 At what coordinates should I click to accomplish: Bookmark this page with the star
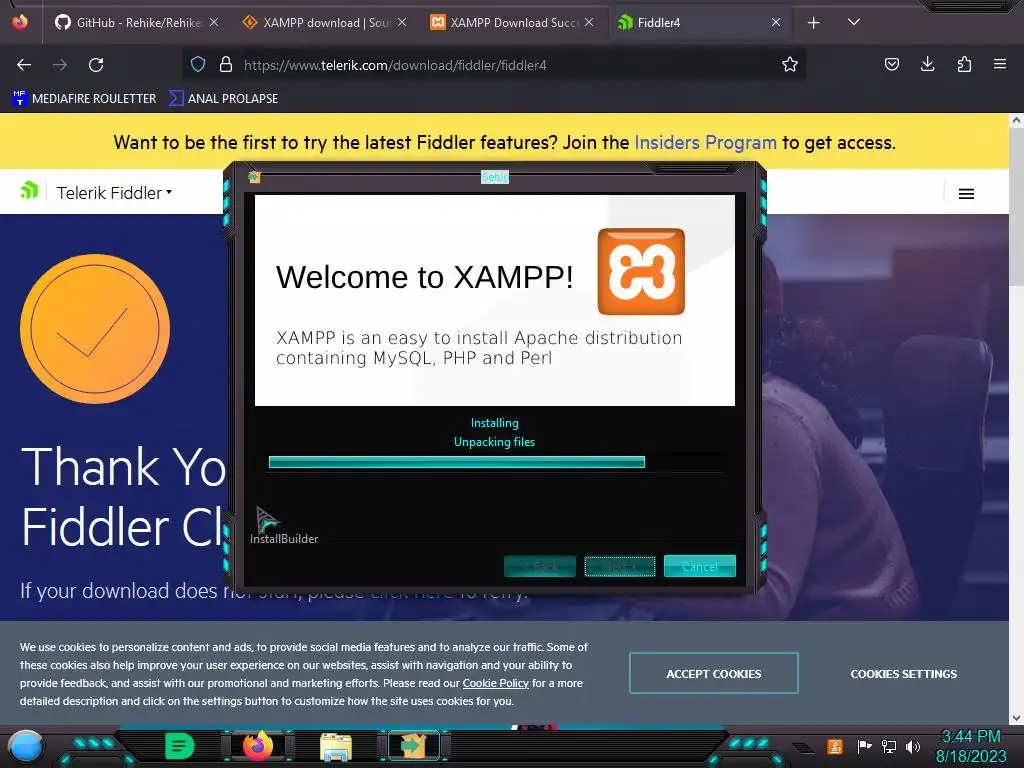pyautogui.click(x=790, y=64)
